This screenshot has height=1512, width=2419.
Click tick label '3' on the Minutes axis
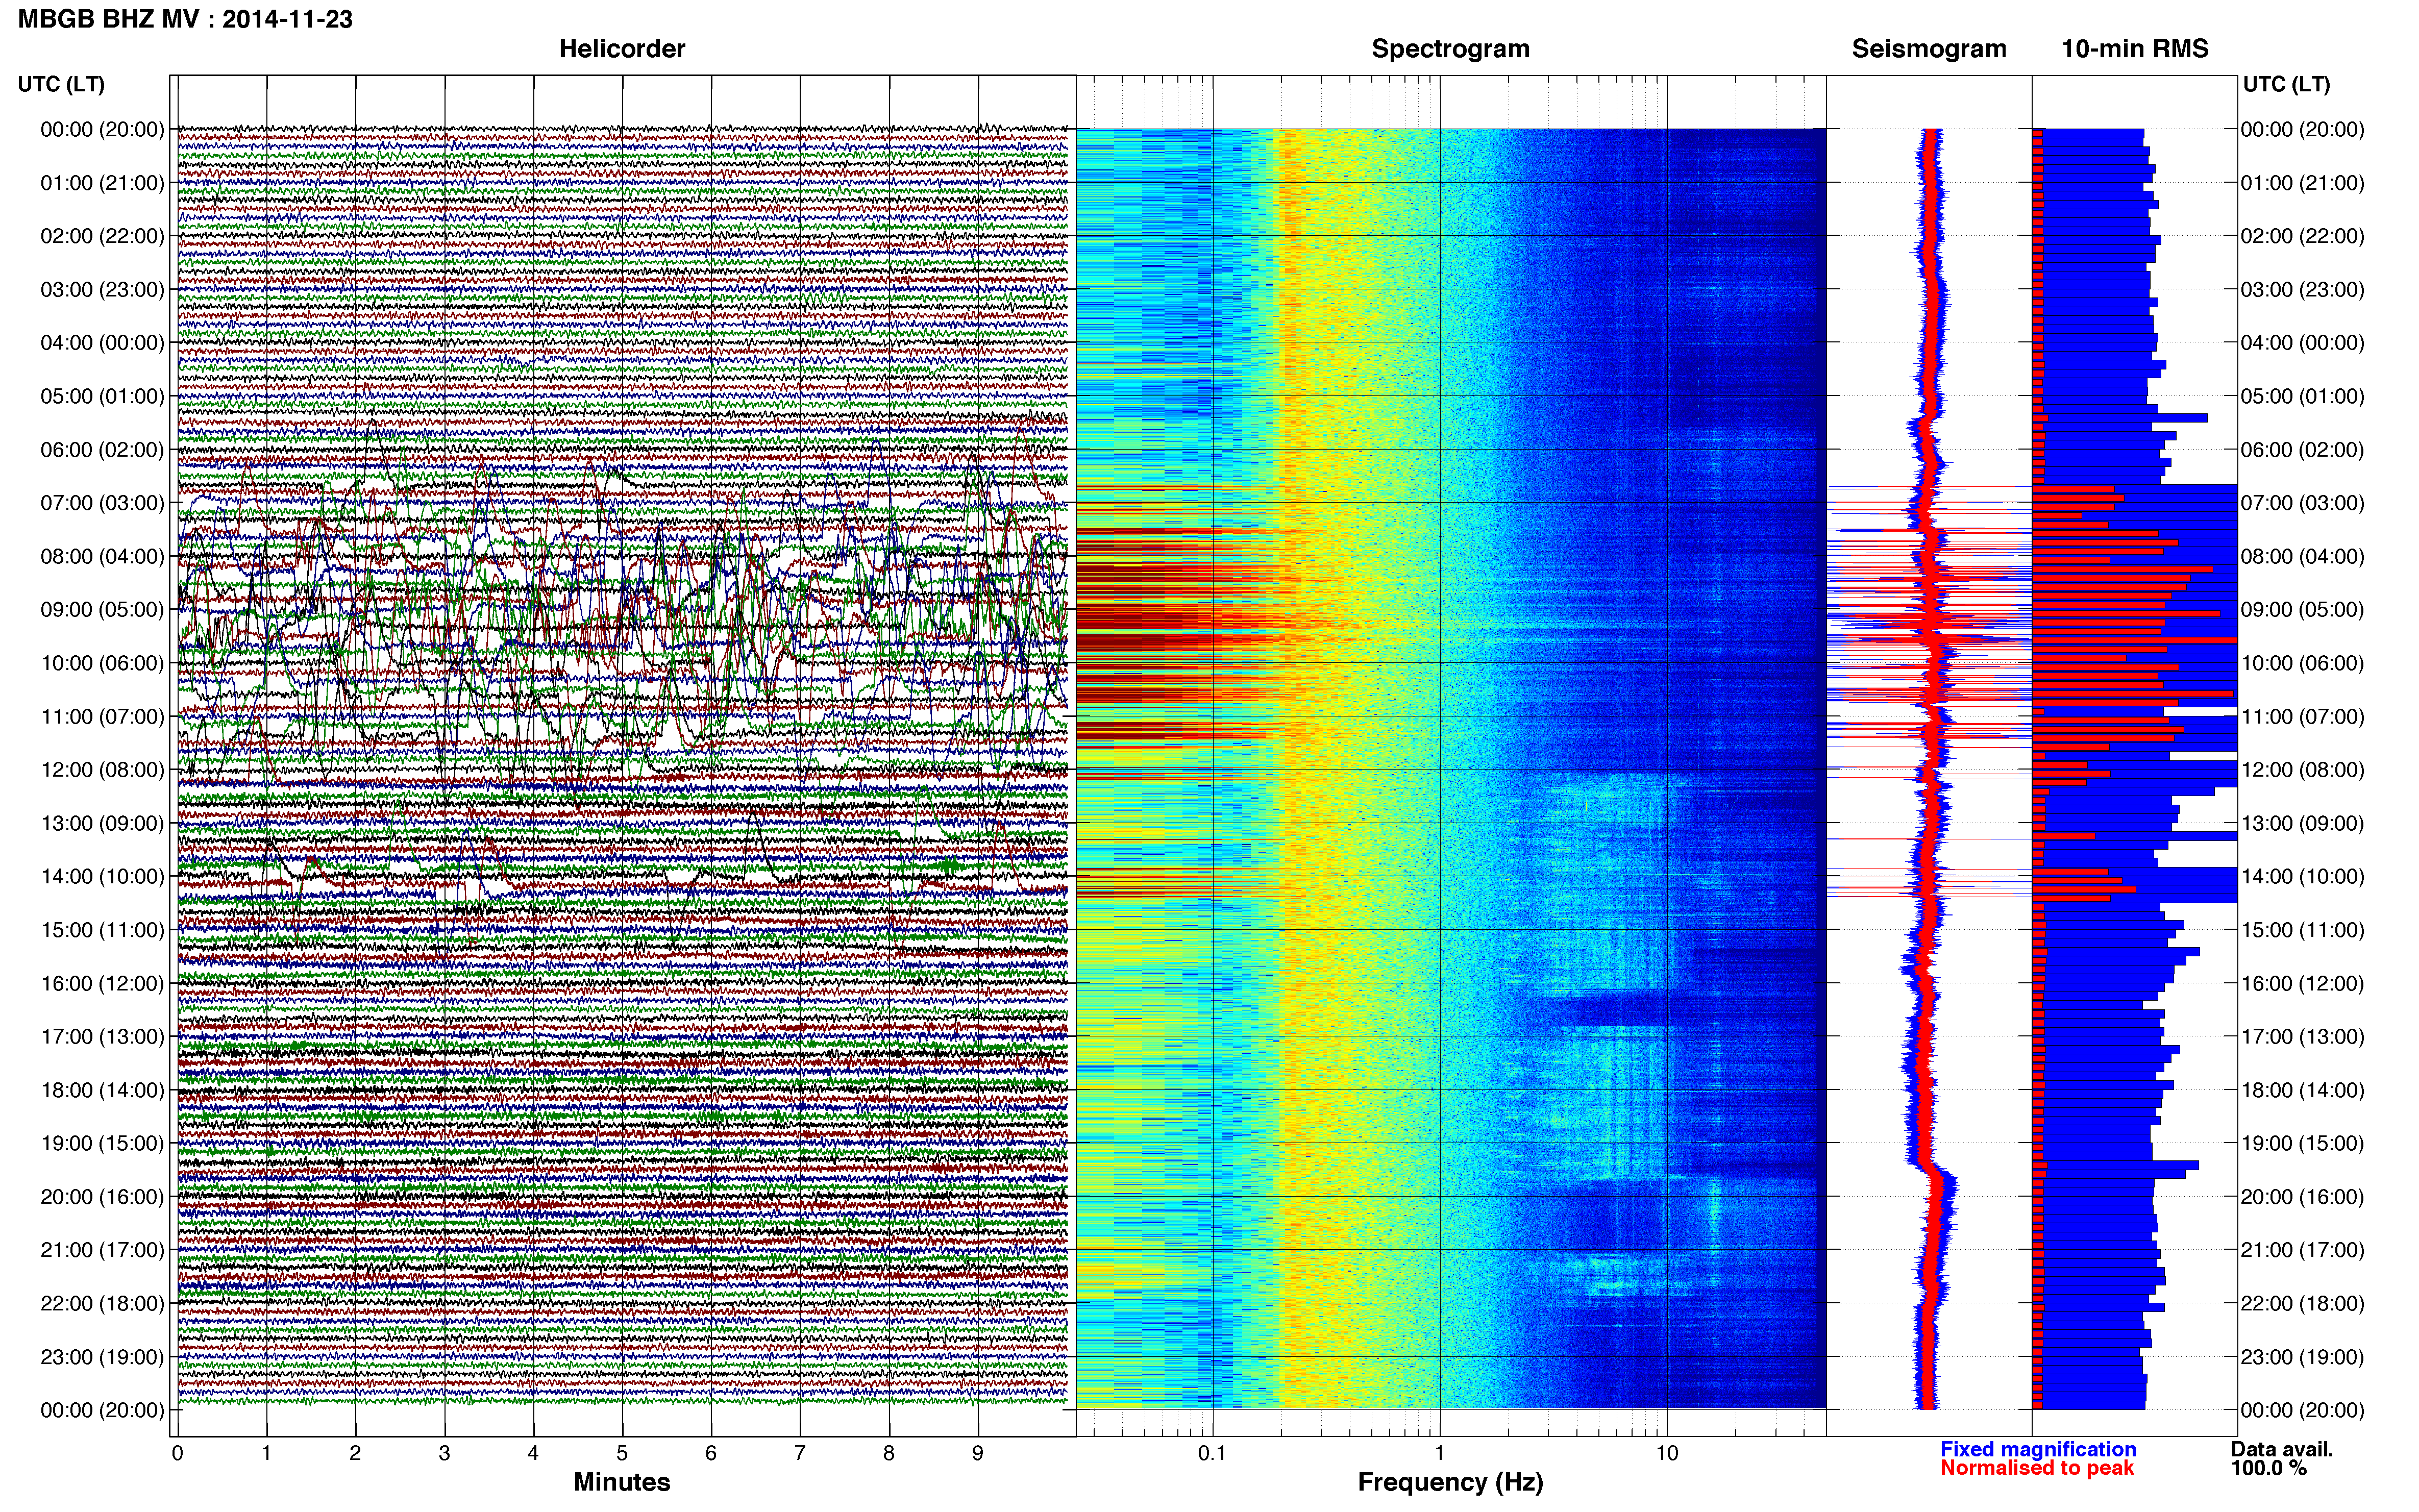pos(444,1454)
